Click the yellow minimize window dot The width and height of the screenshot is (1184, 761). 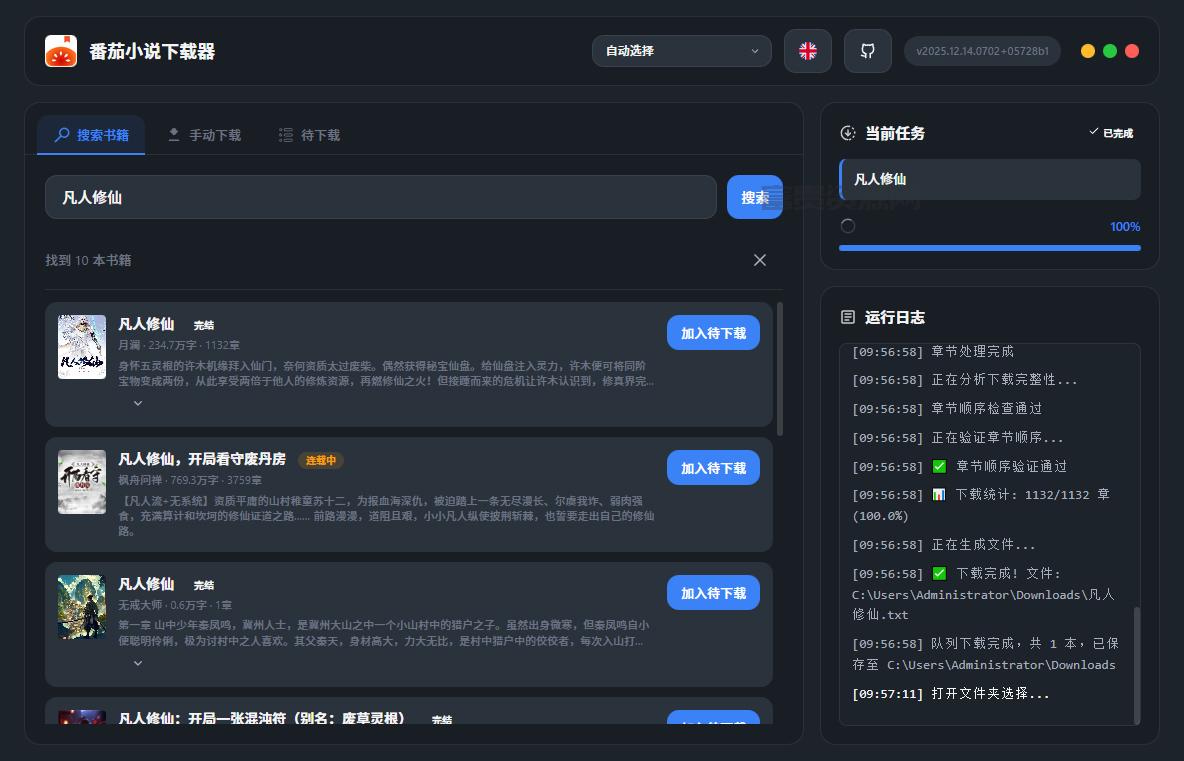tap(1088, 51)
